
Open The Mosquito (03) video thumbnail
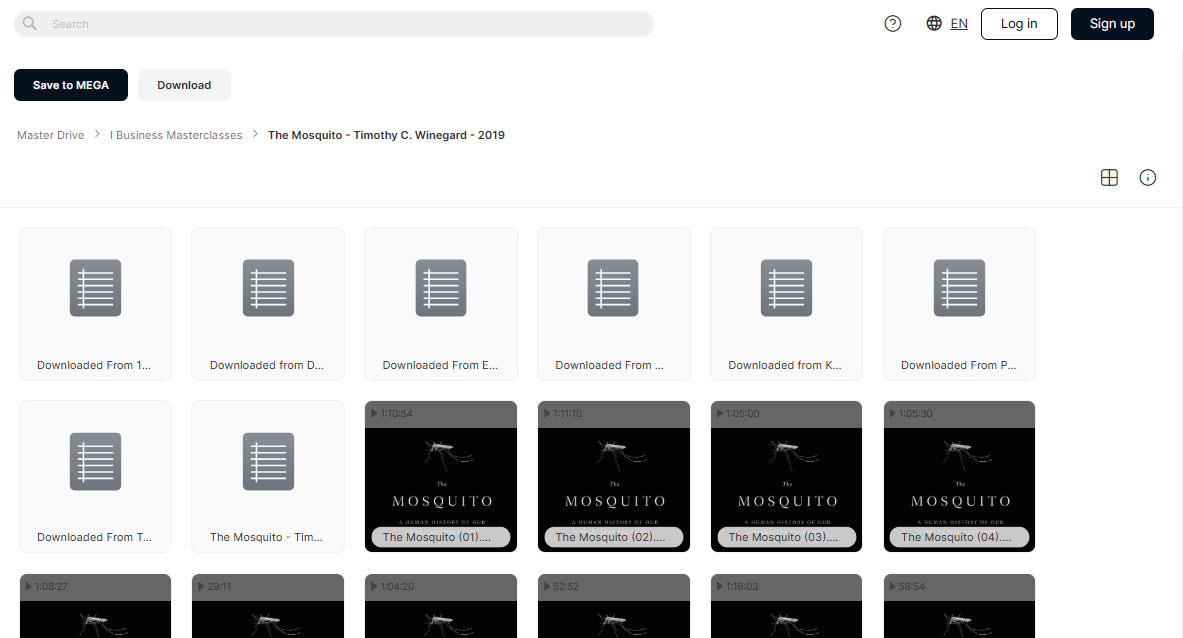(x=786, y=477)
